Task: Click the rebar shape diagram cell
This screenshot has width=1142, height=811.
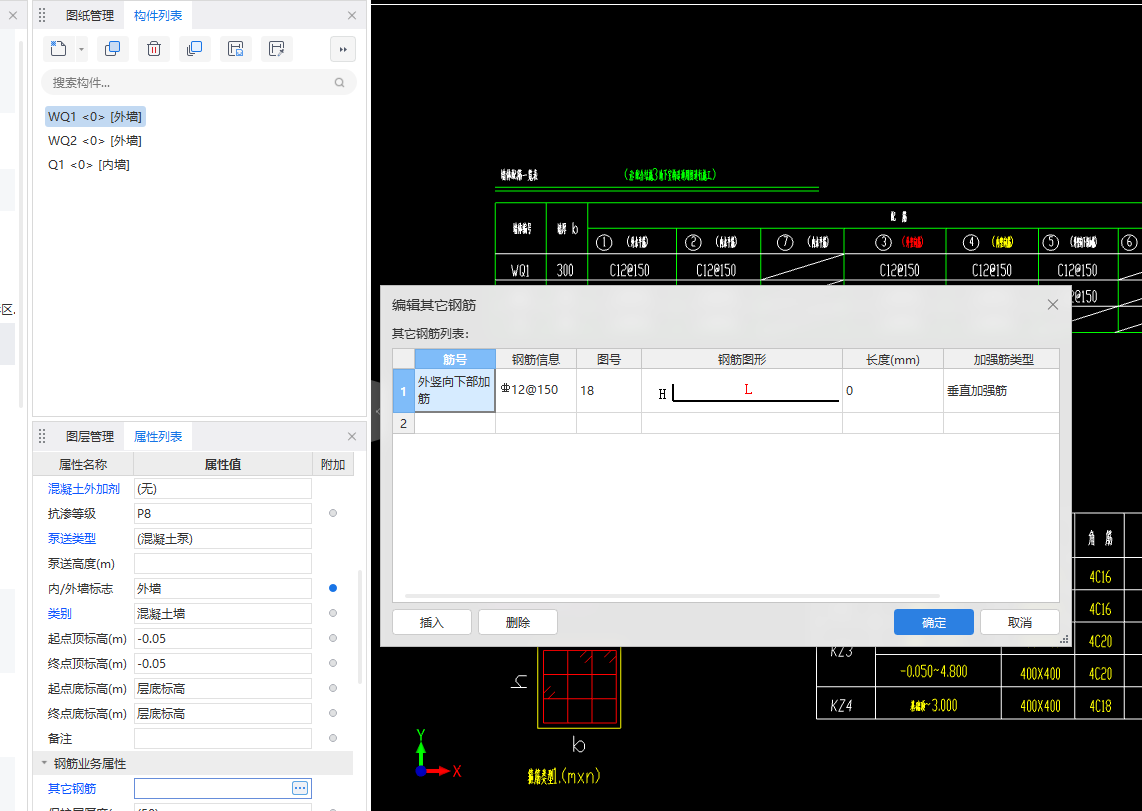Action: (742, 390)
